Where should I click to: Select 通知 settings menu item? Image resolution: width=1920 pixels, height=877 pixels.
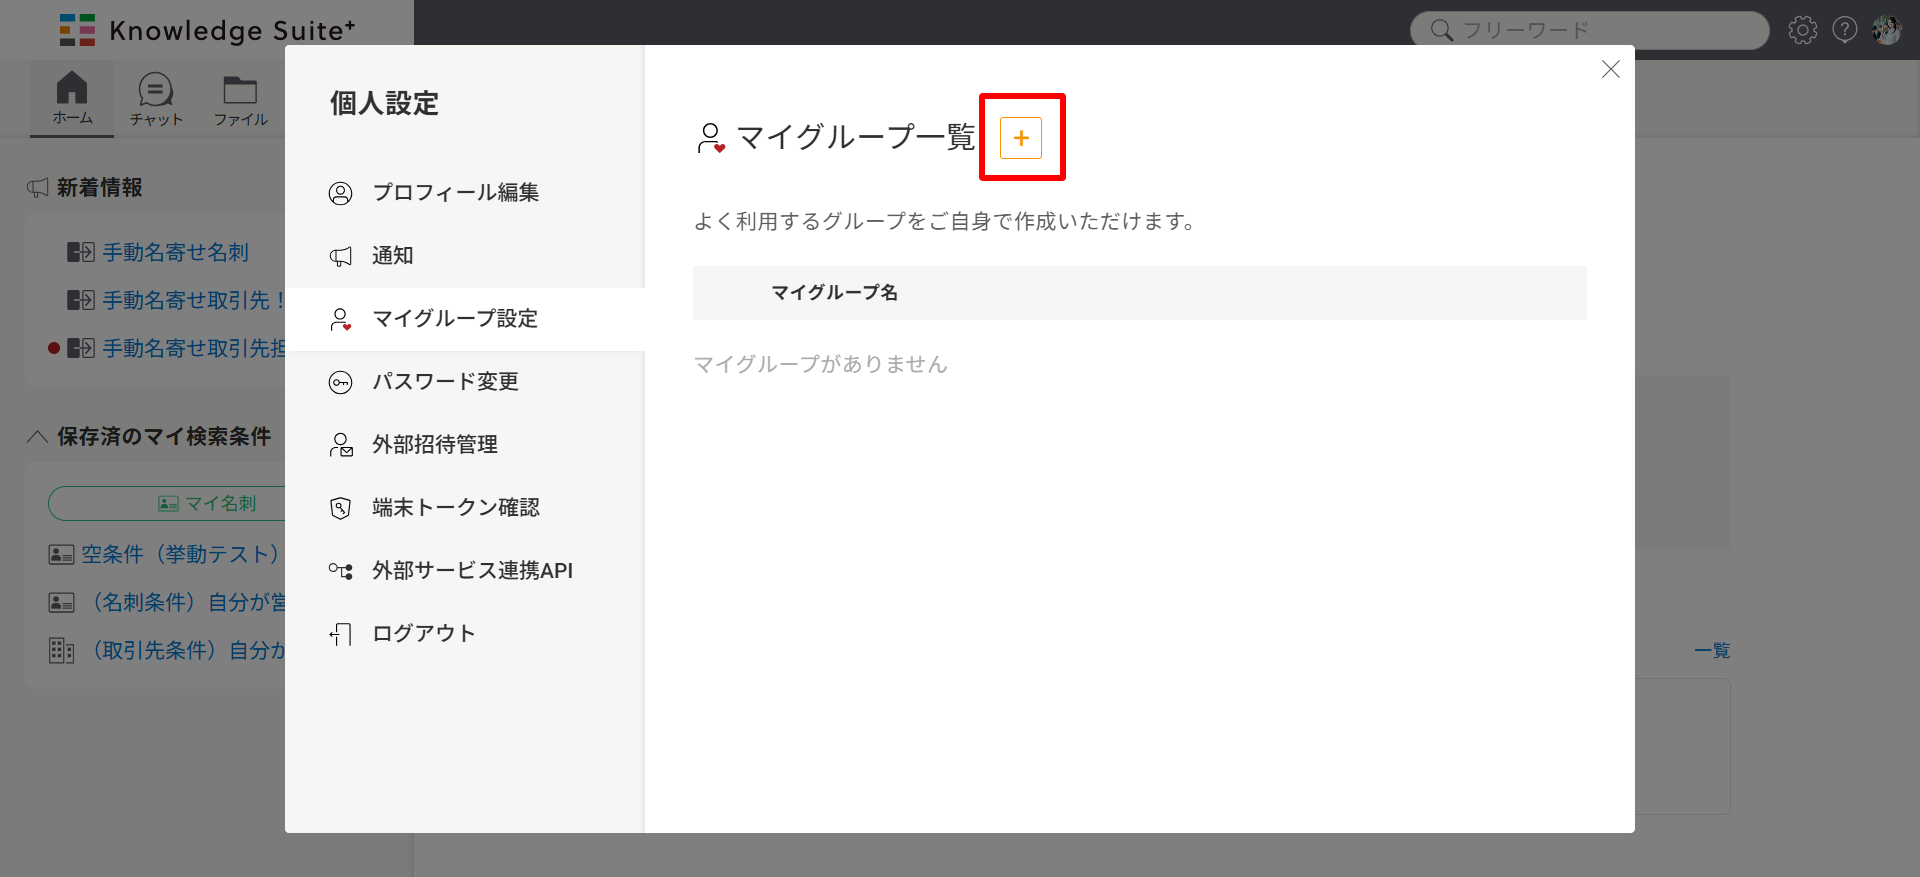coord(392,256)
